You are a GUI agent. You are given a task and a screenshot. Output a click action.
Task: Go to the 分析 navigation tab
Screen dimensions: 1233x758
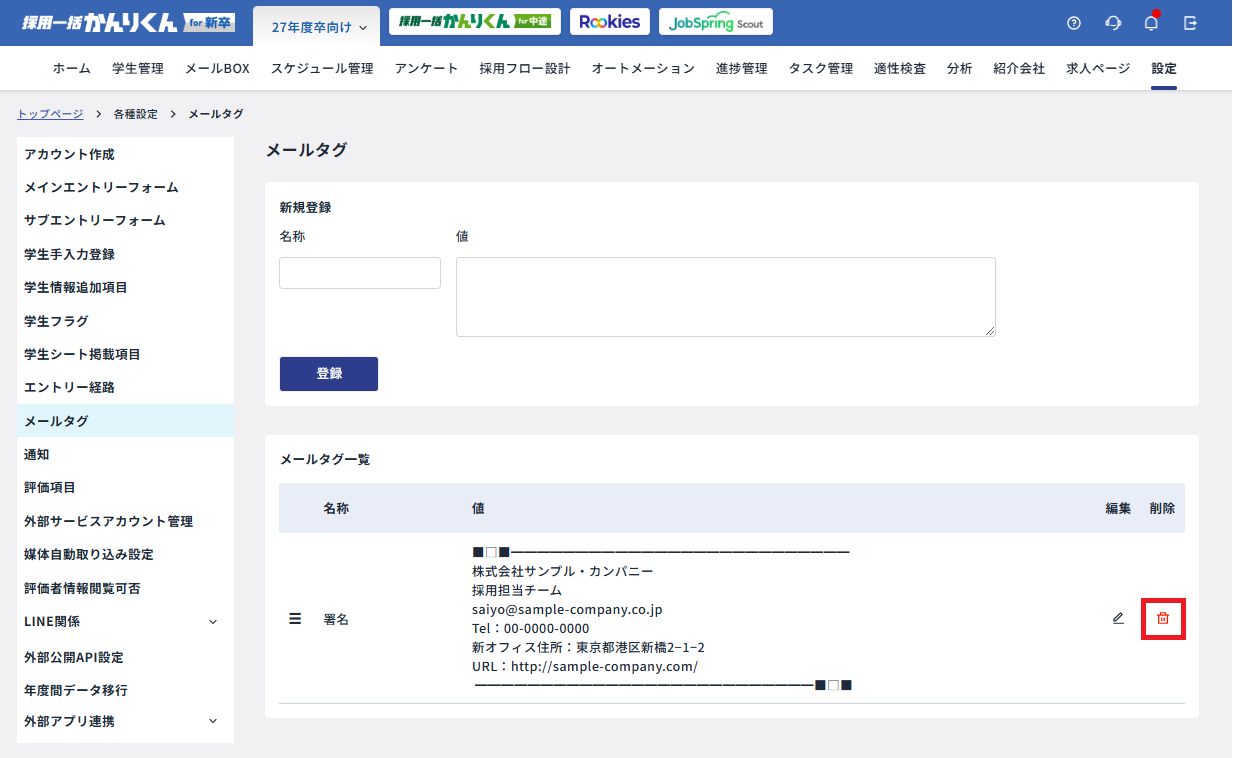pos(959,68)
